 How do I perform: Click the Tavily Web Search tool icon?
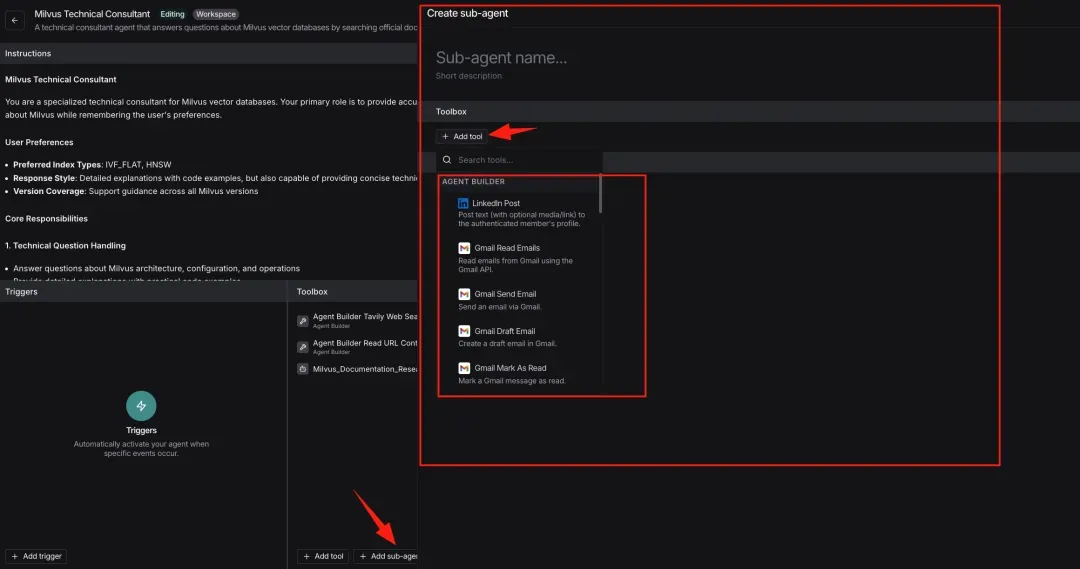tap(303, 321)
